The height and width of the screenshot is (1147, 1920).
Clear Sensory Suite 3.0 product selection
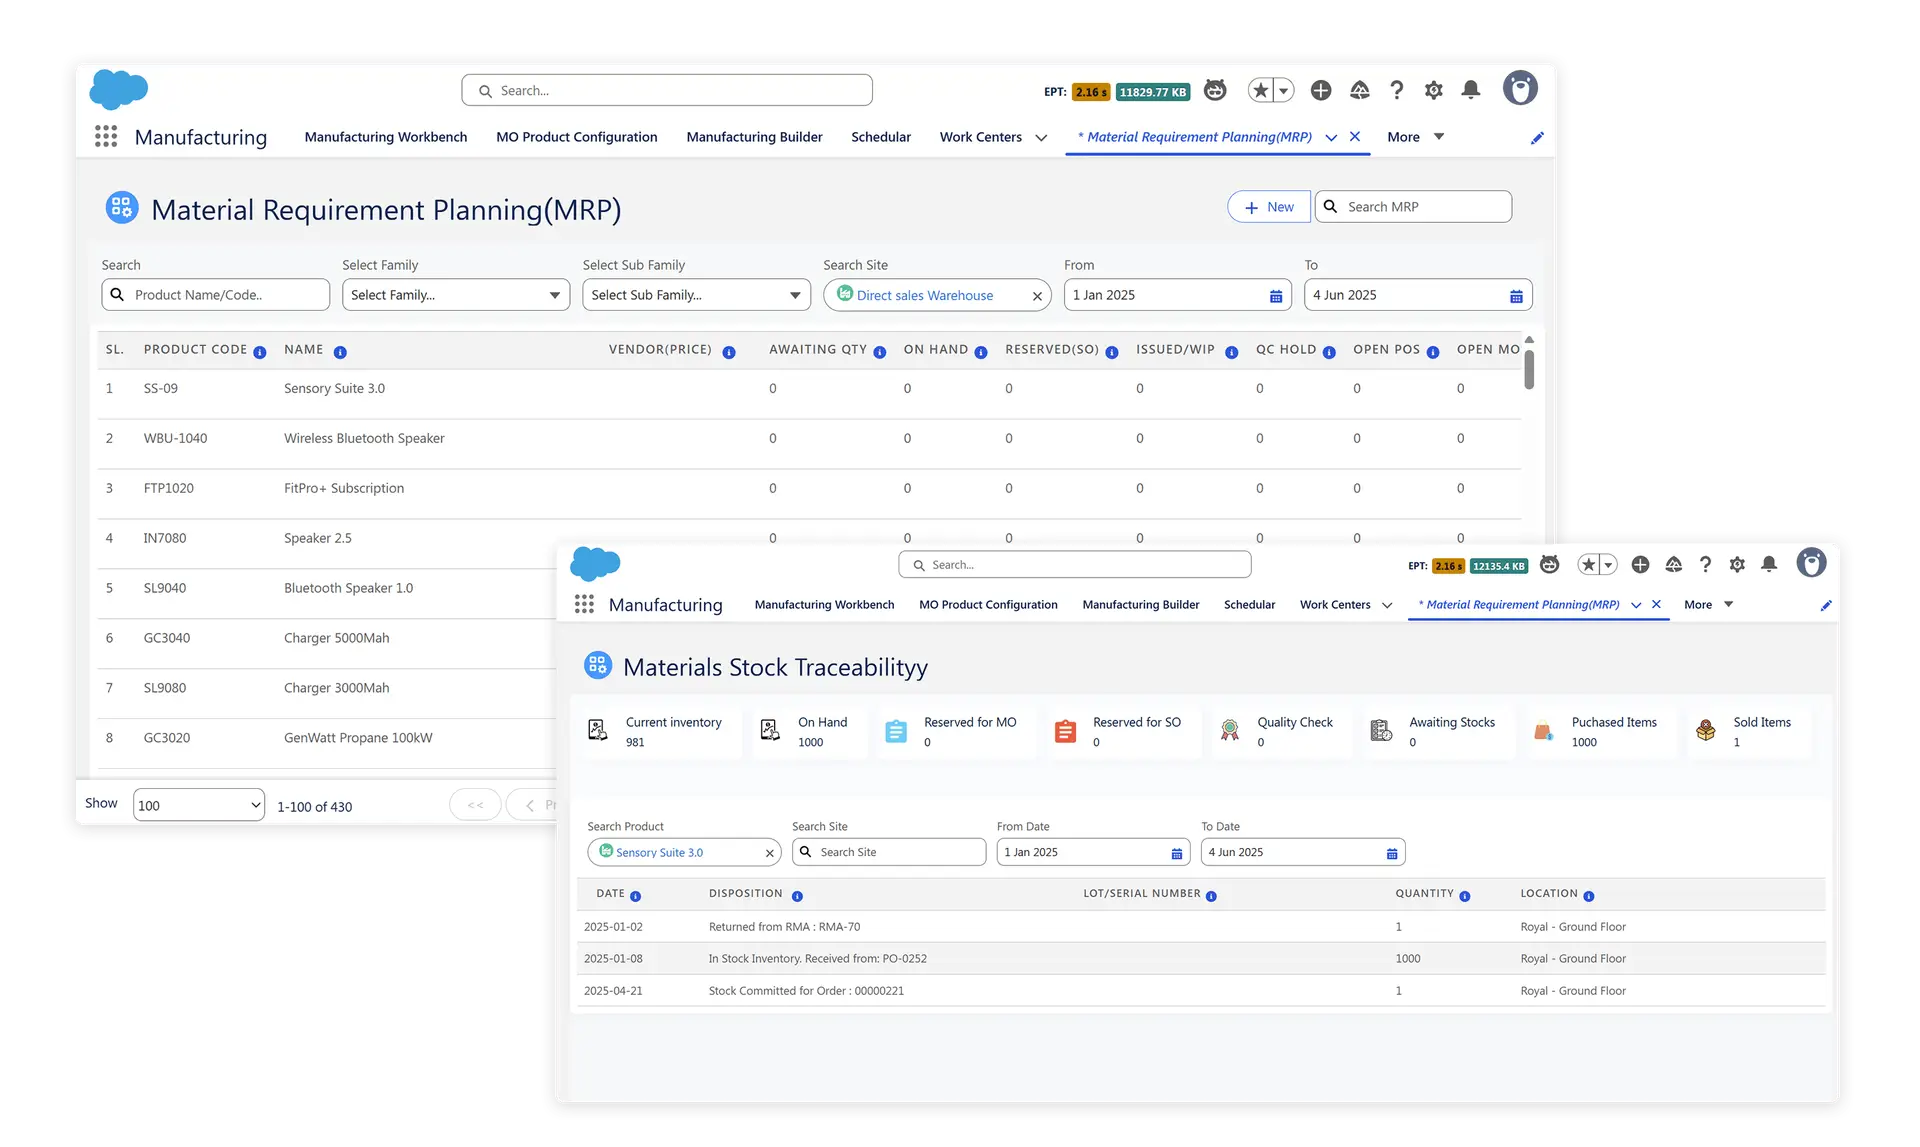(x=769, y=853)
